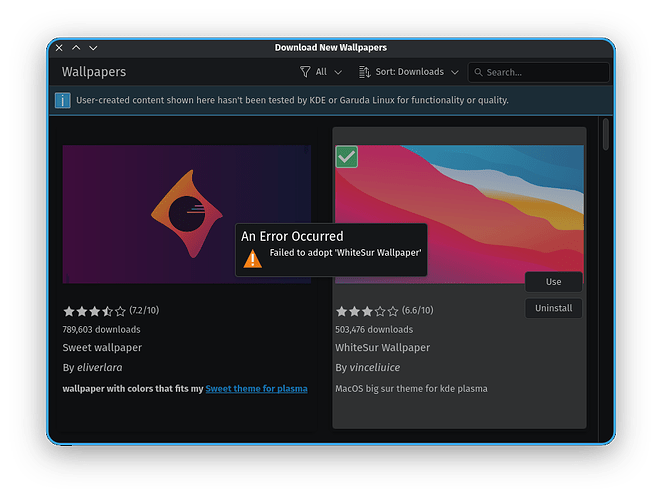Image resolution: width=662 pixels, height=500 pixels.
Task: Click the WhiteSur Wallpaper star rating
Action: [x=367, y=311]
